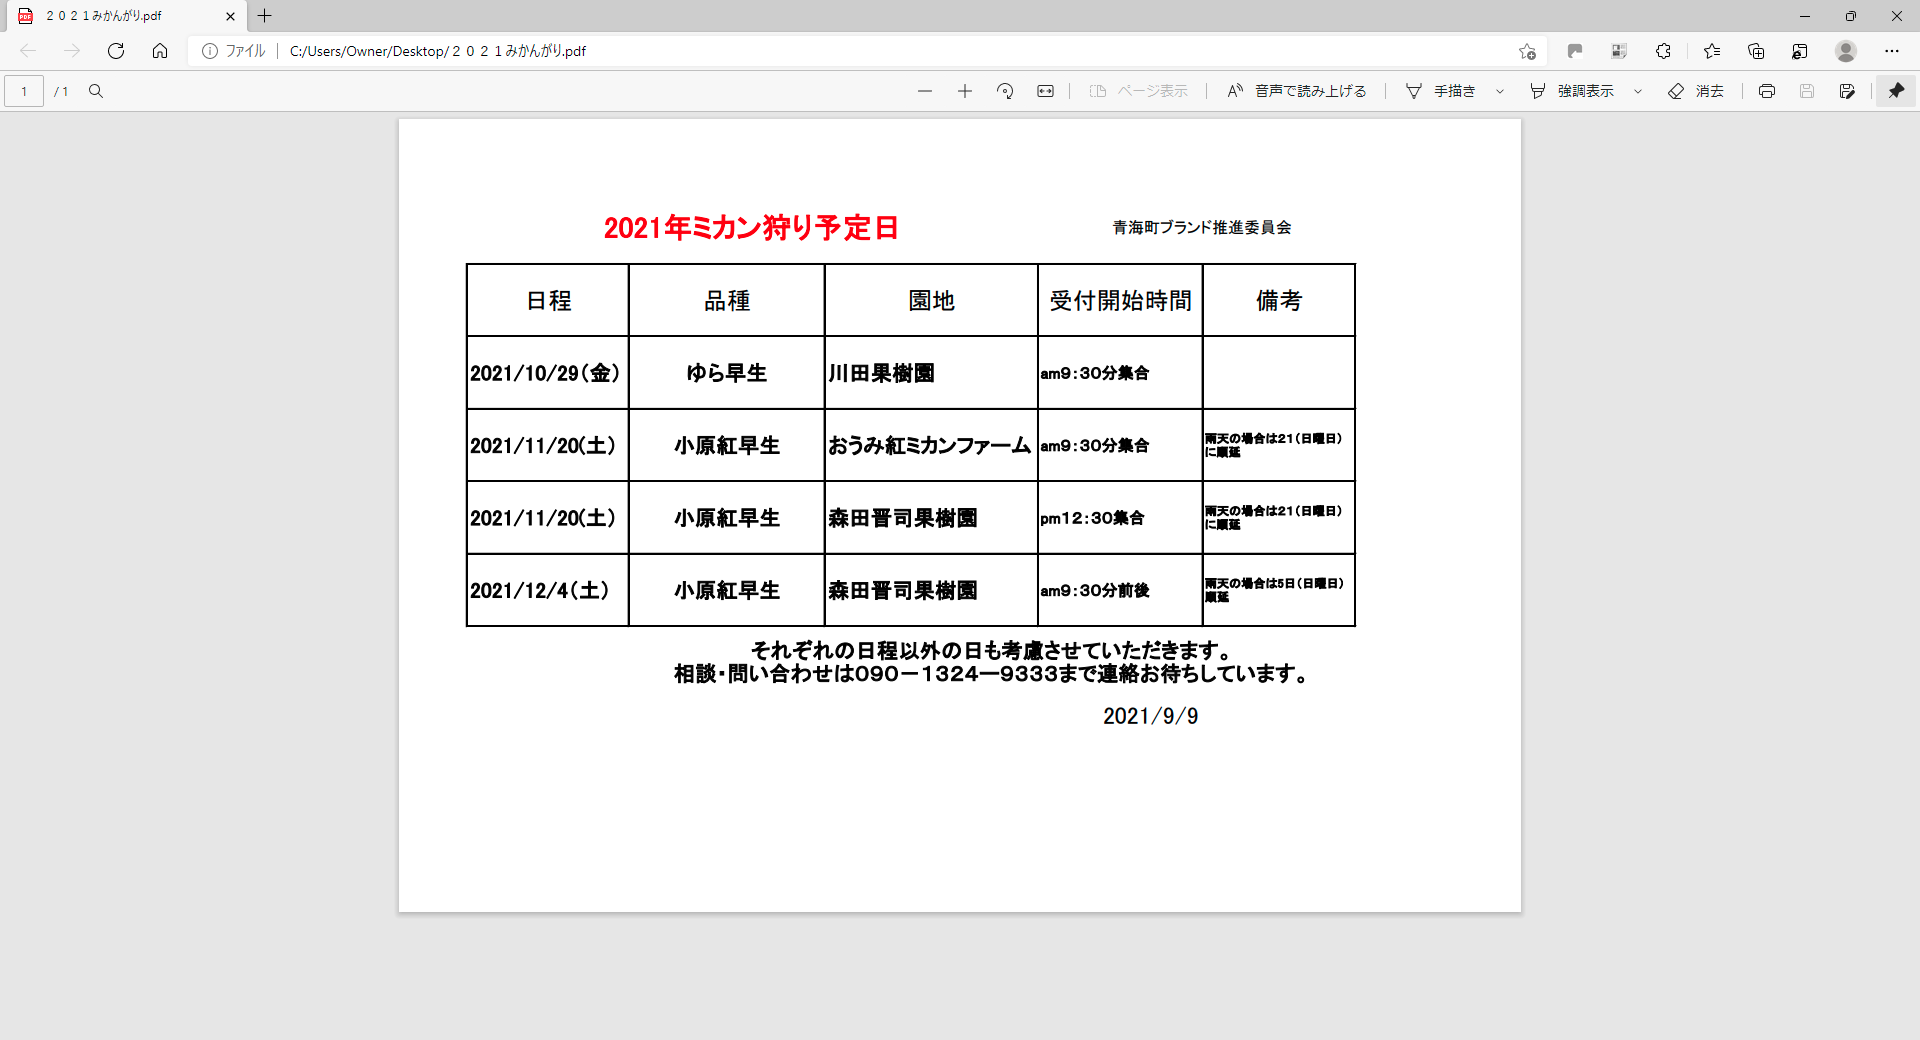Search within the PDF document

click(x=96, y=91)
